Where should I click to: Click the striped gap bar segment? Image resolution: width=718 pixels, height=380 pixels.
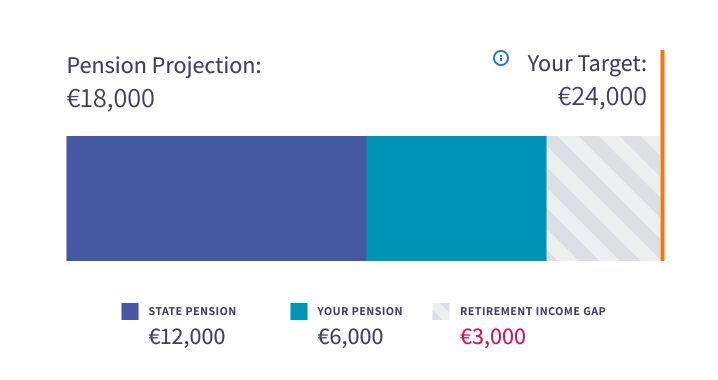[x=604, y=198]
